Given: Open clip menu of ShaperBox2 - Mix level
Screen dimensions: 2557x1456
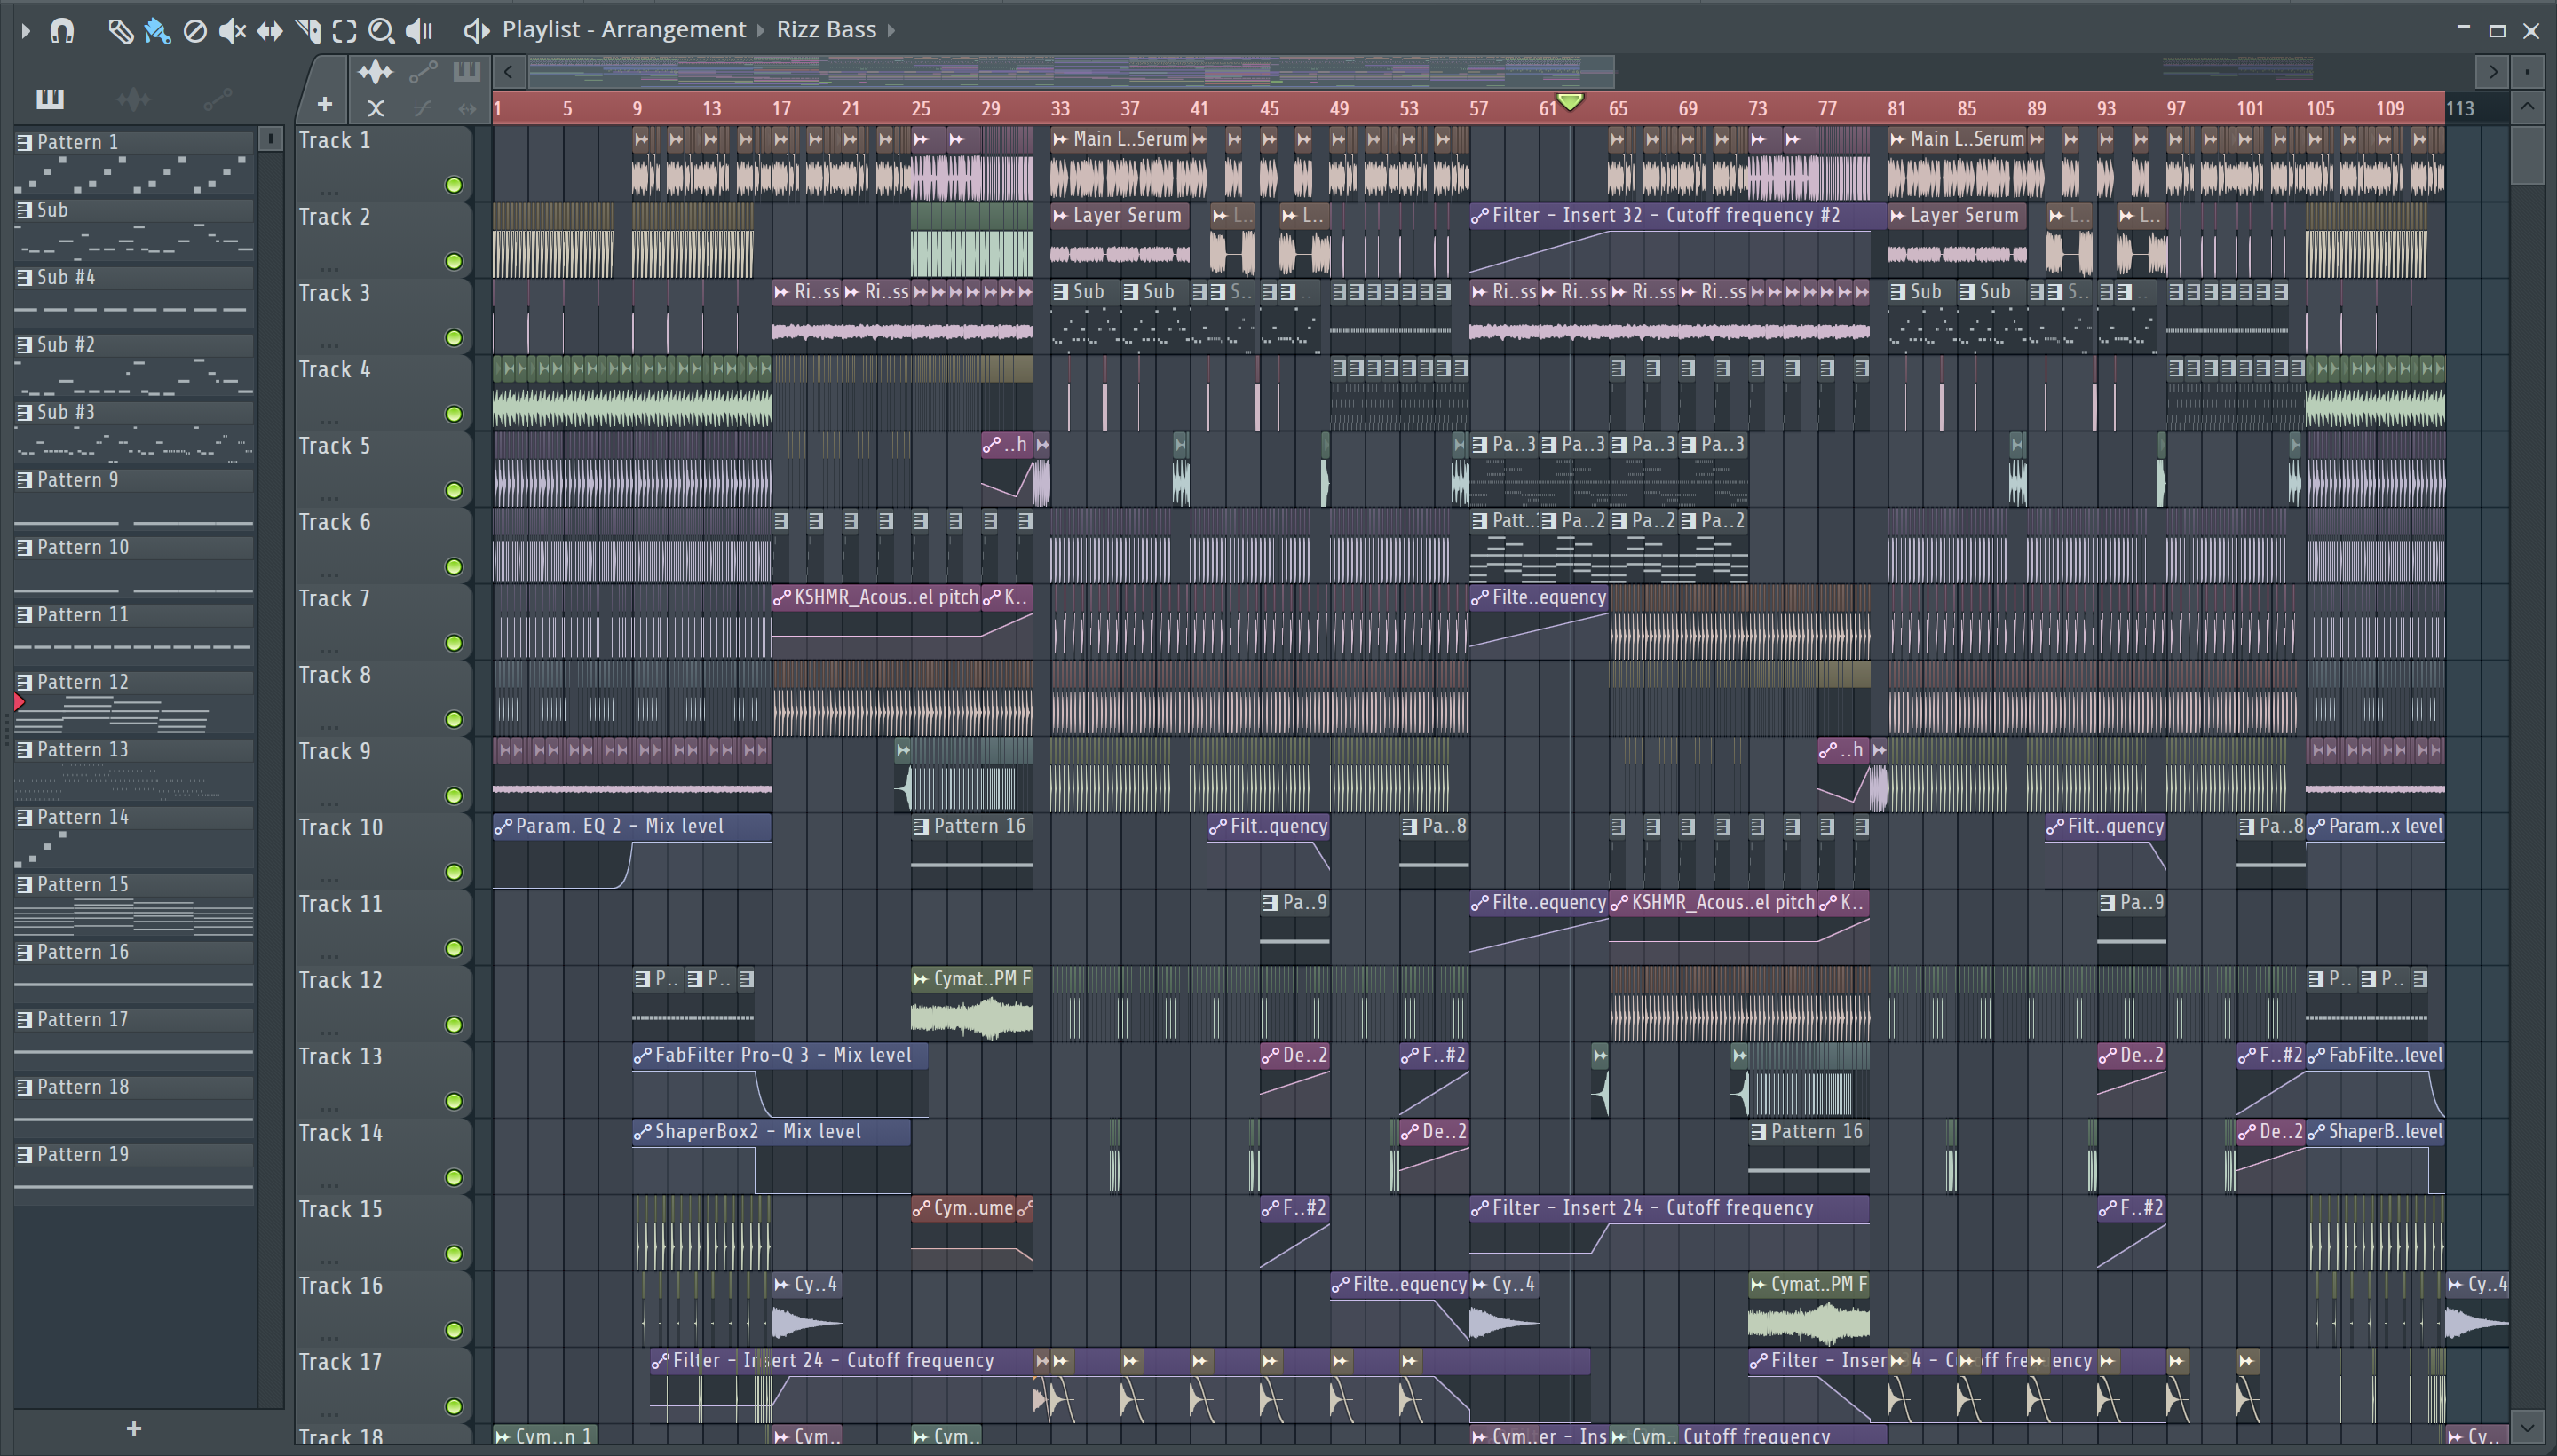Looking at the screenshot, I should click(x=643, y=1132).
